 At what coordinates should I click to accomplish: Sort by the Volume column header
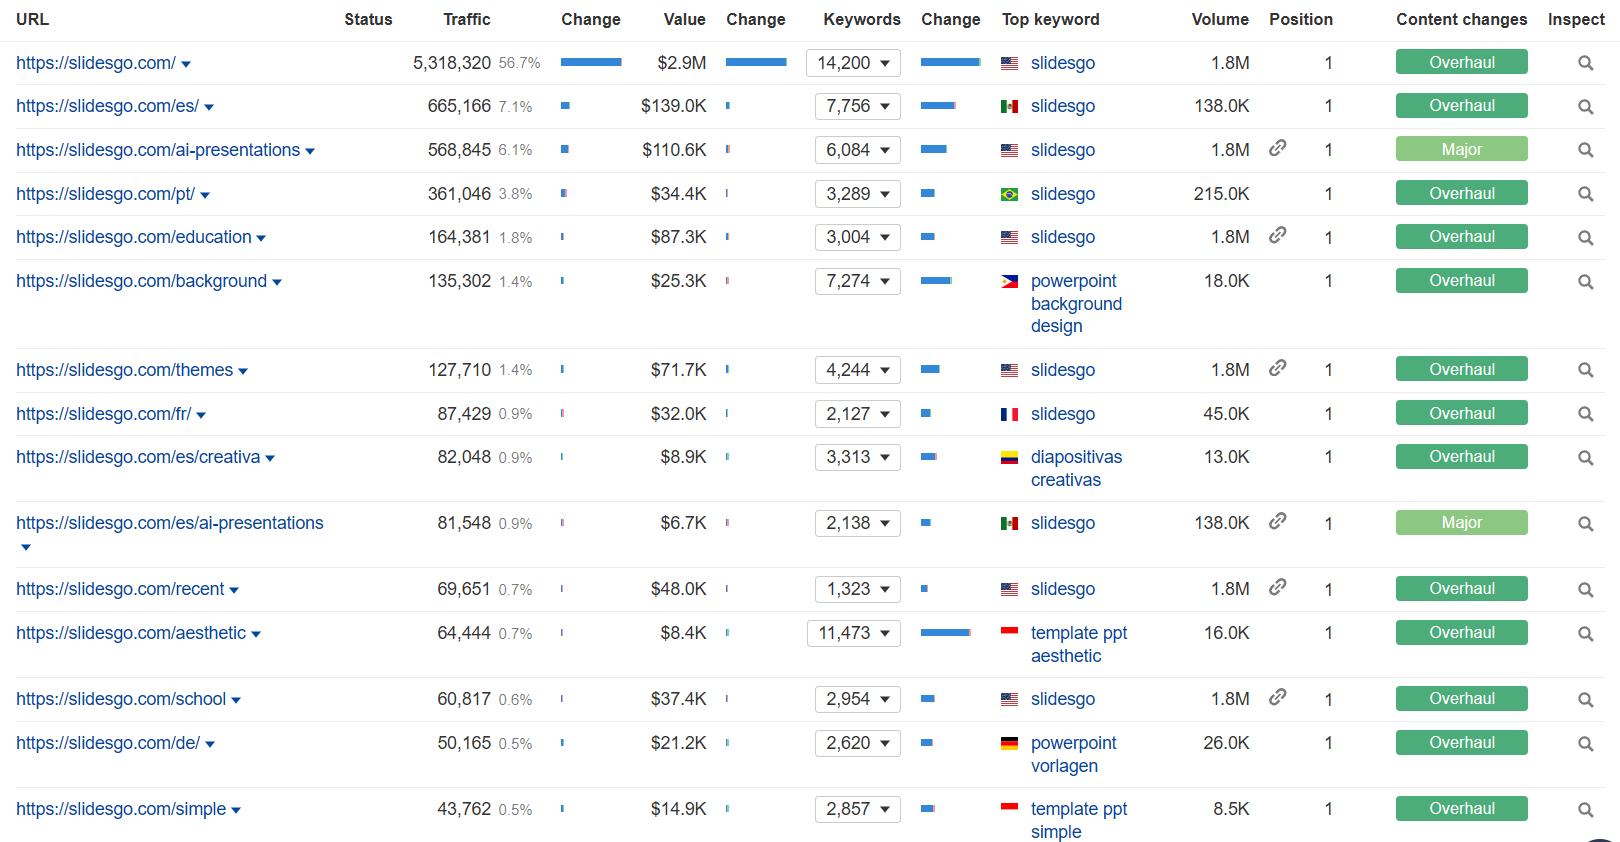point(1220,19)
